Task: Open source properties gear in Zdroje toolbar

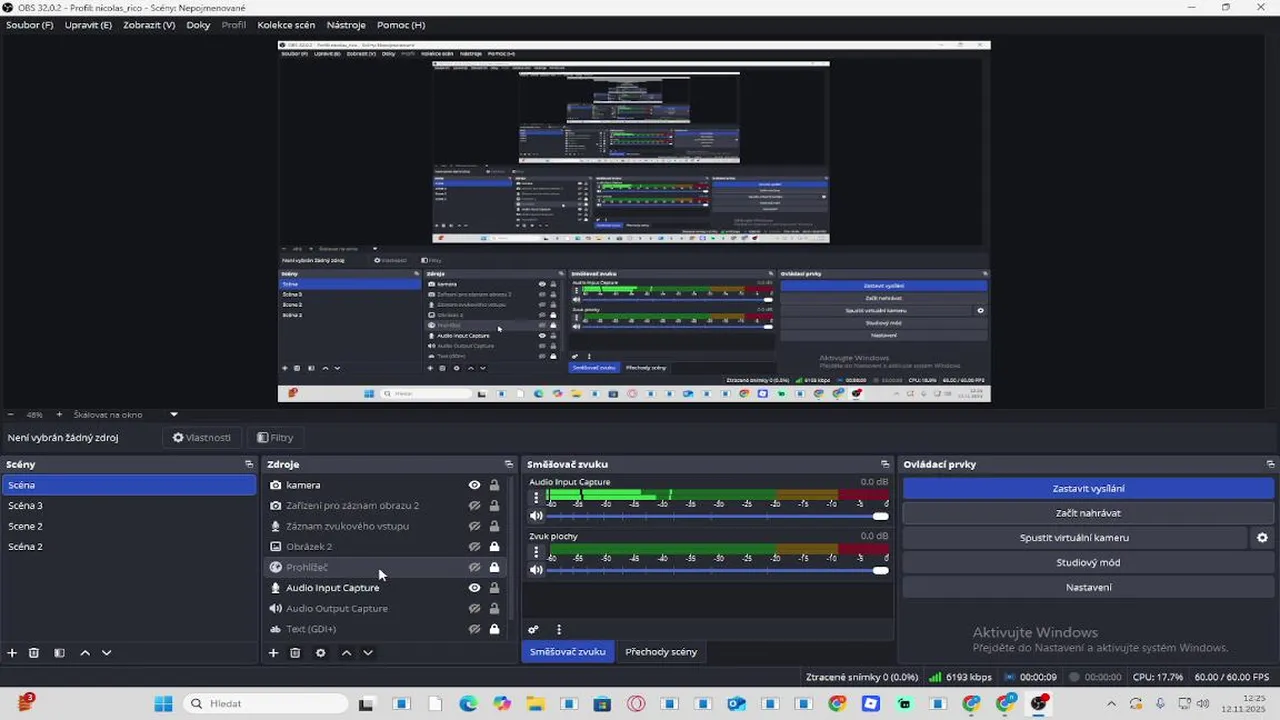Action: point(320,653)
